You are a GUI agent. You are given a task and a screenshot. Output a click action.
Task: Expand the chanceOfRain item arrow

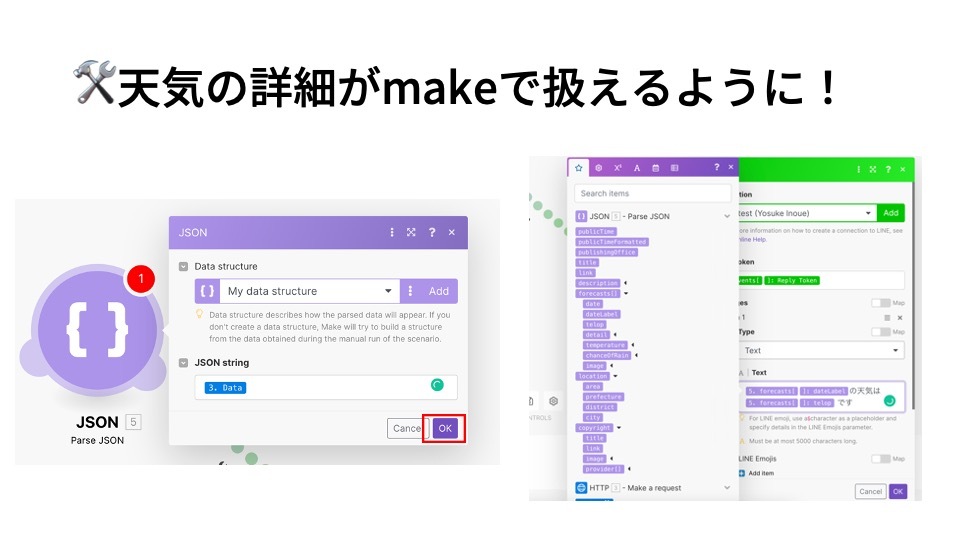point(636,355)
